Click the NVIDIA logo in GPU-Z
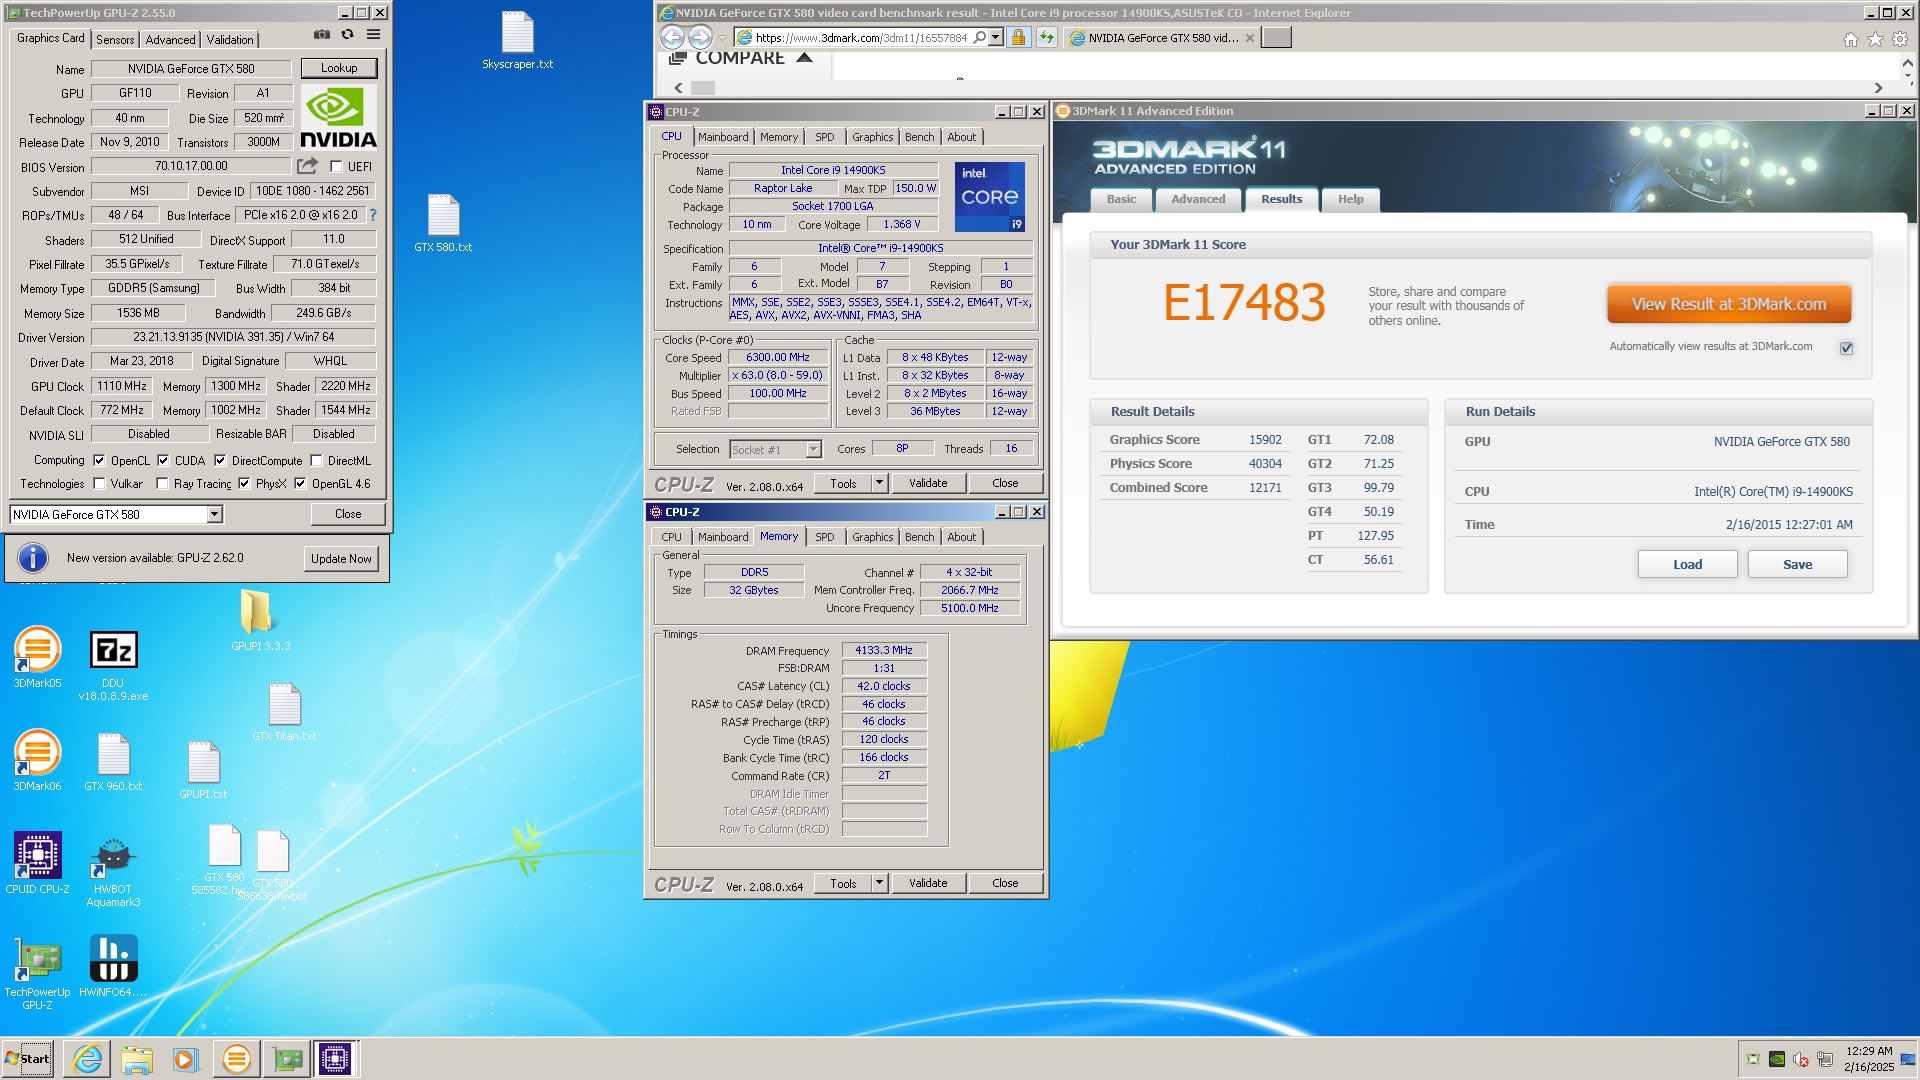1920x1080 pixels. coord(338,118)
